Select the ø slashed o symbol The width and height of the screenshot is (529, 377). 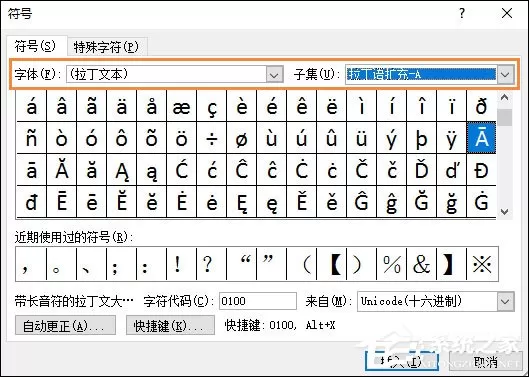(242, 138)
